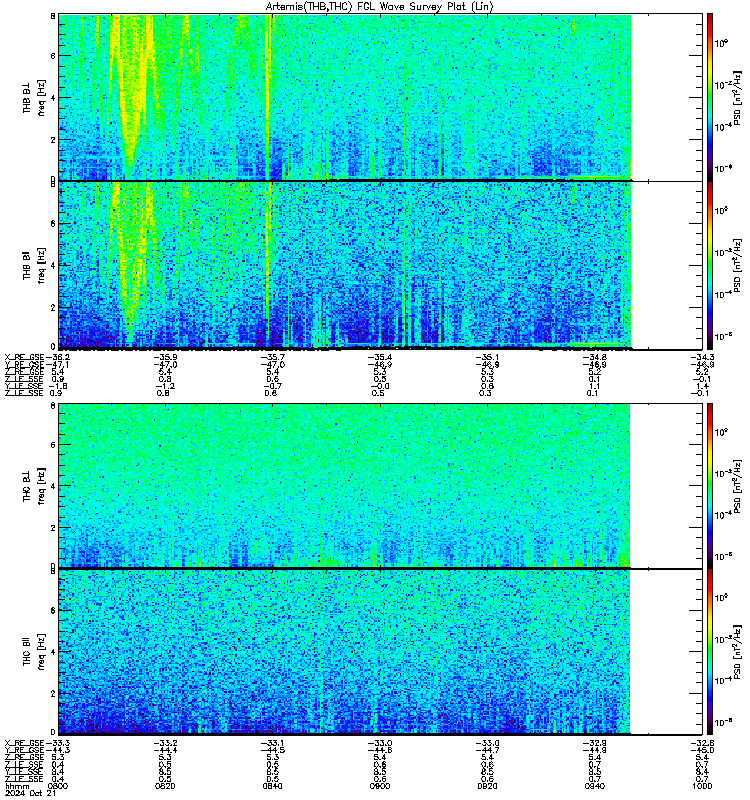Click the THB X_RE_GSE value '-36.2'
Image resolution: width=750 pixels, height=800 pixels.
(57, 357)
